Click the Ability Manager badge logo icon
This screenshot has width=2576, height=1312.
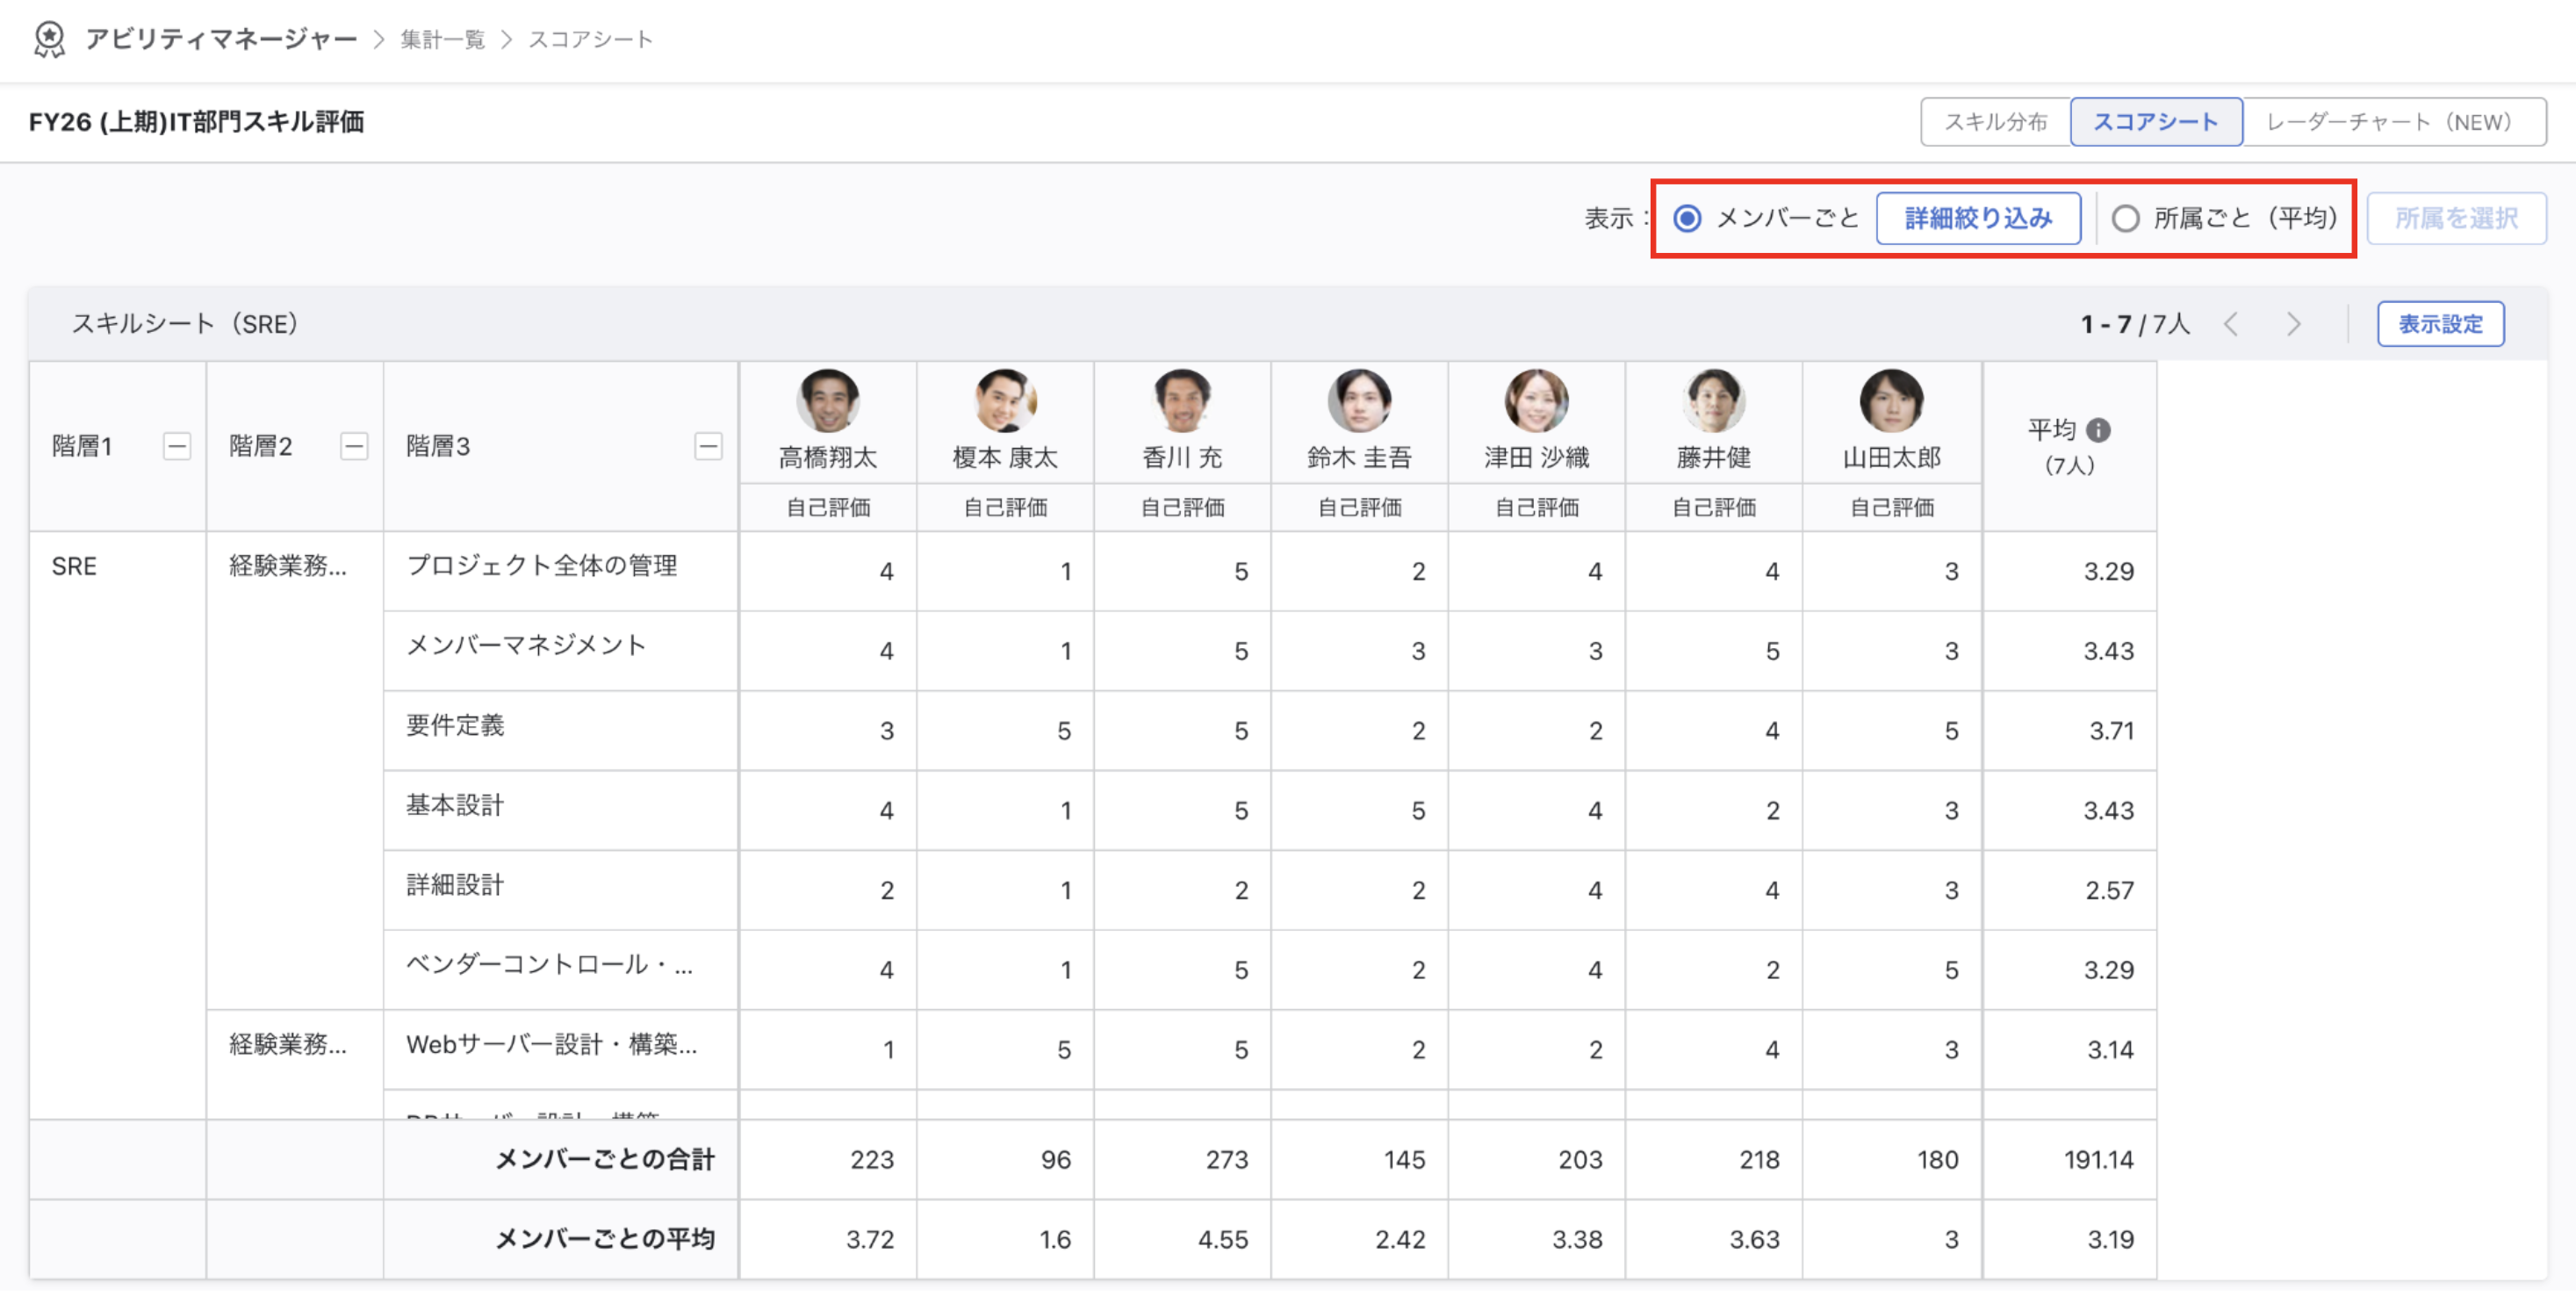[x=49, y=39]
